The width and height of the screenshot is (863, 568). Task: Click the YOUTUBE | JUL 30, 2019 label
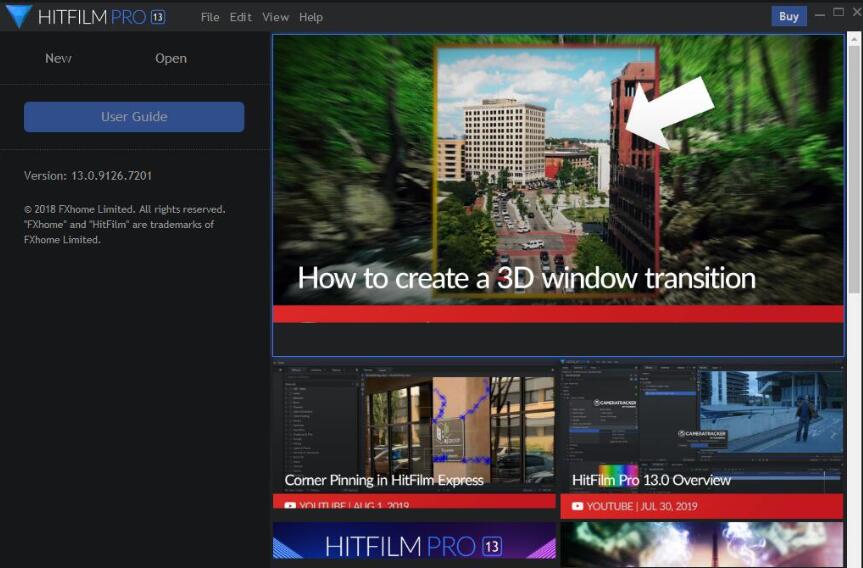(x=642, y=506)
